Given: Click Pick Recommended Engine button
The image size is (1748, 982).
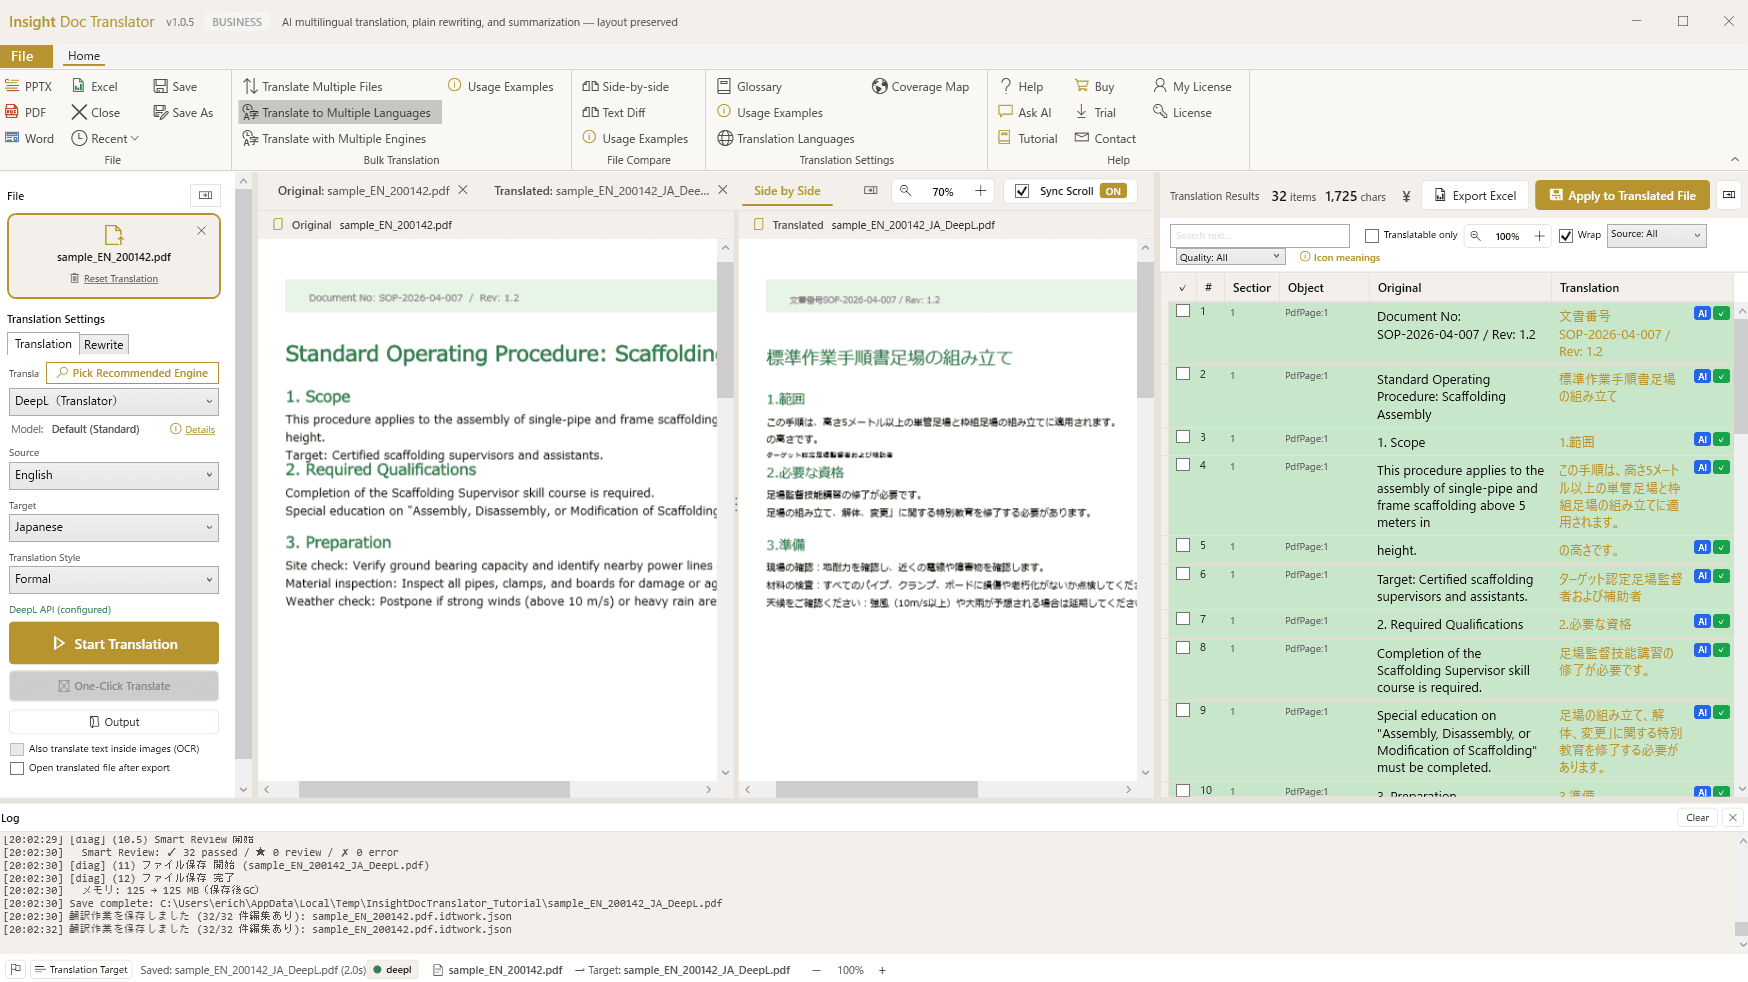Looking at the screenshot, I should 132,373.
